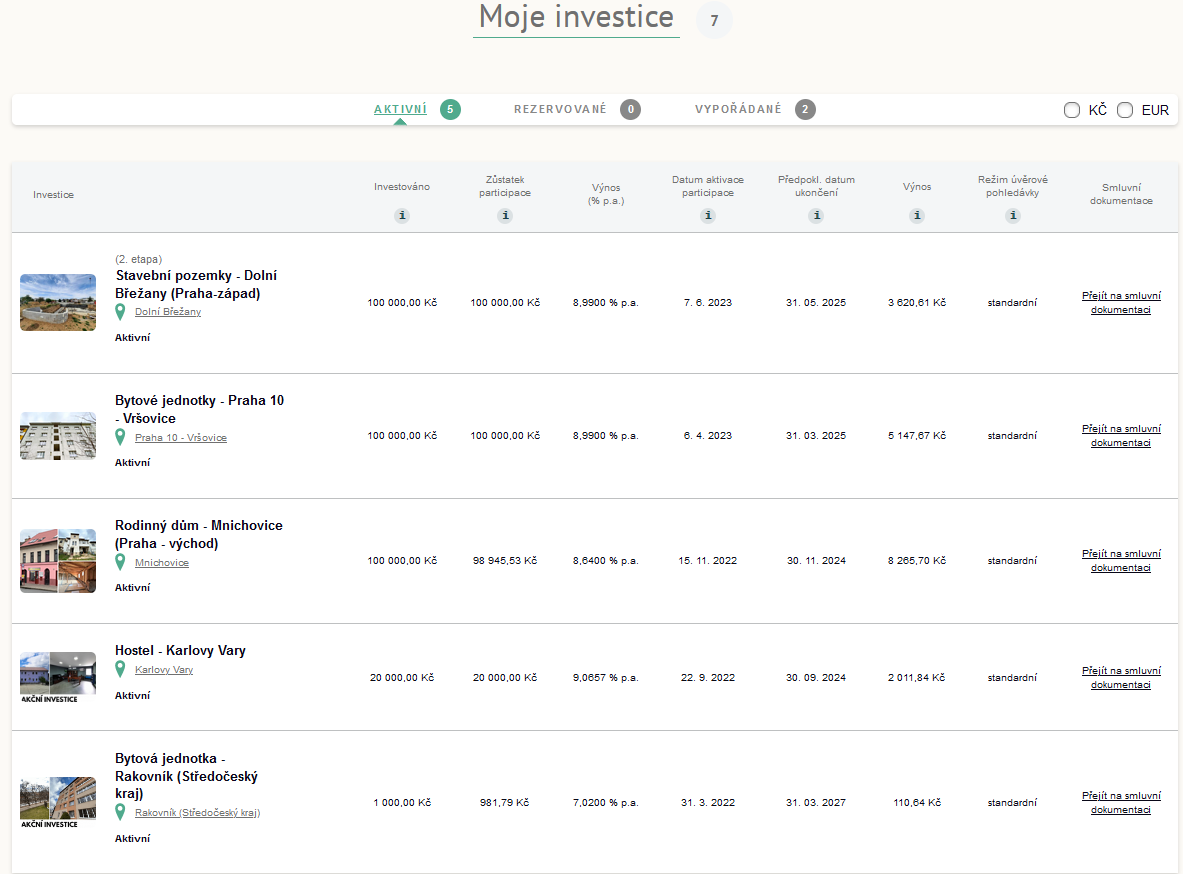
Task: Open the Vypořádané tab
Action: click(x=738, y=109)
